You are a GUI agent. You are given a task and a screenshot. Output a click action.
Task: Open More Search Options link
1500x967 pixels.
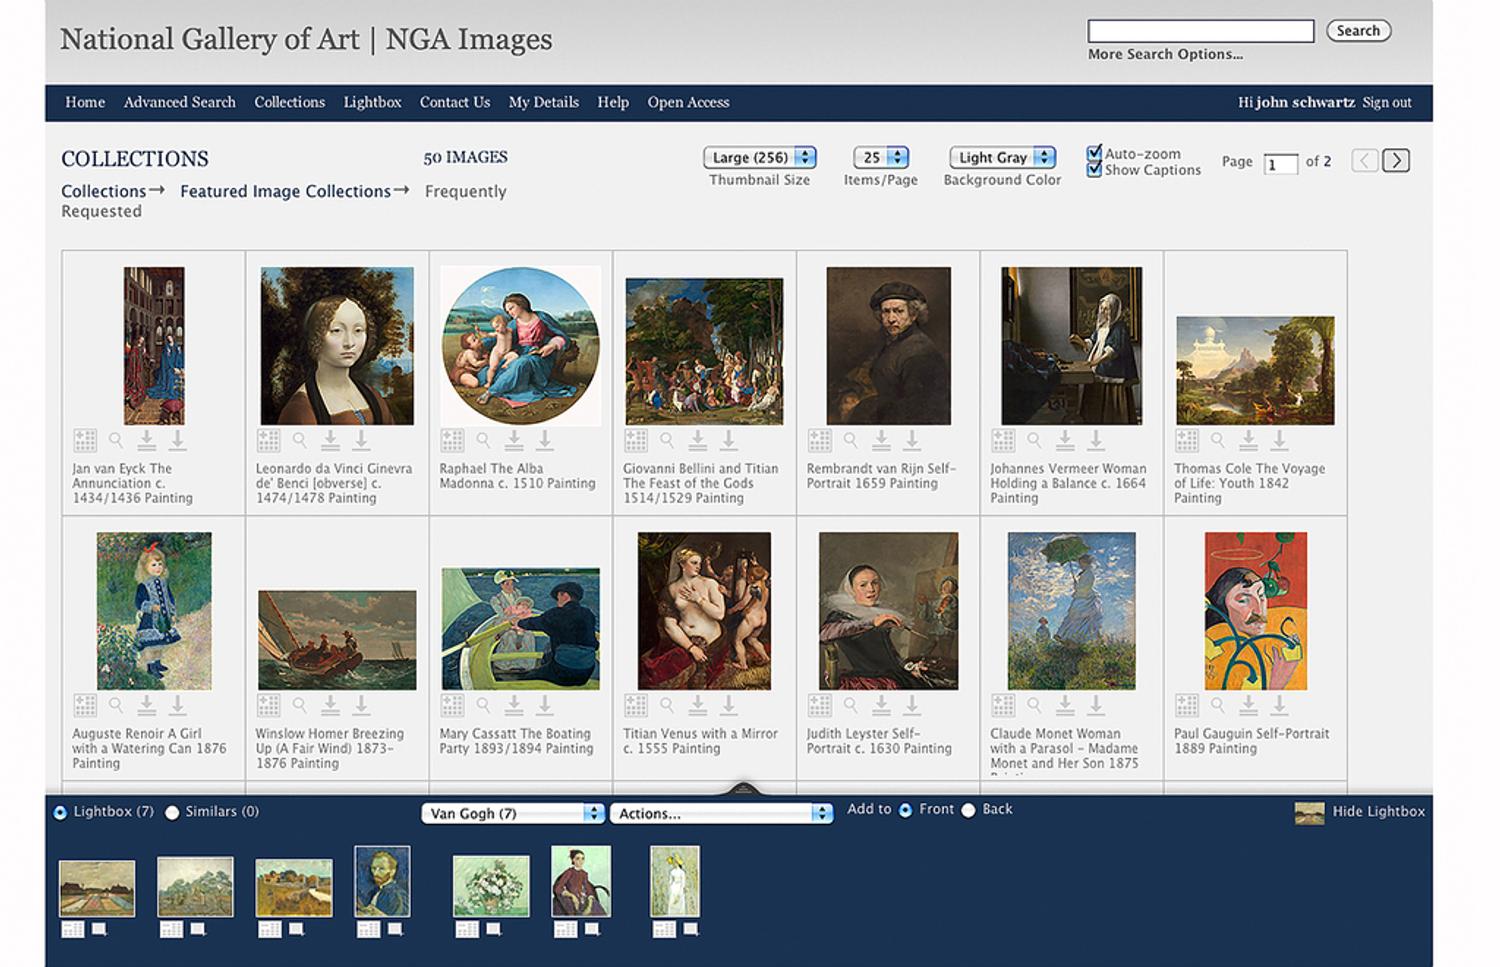tap(1165, 55)
